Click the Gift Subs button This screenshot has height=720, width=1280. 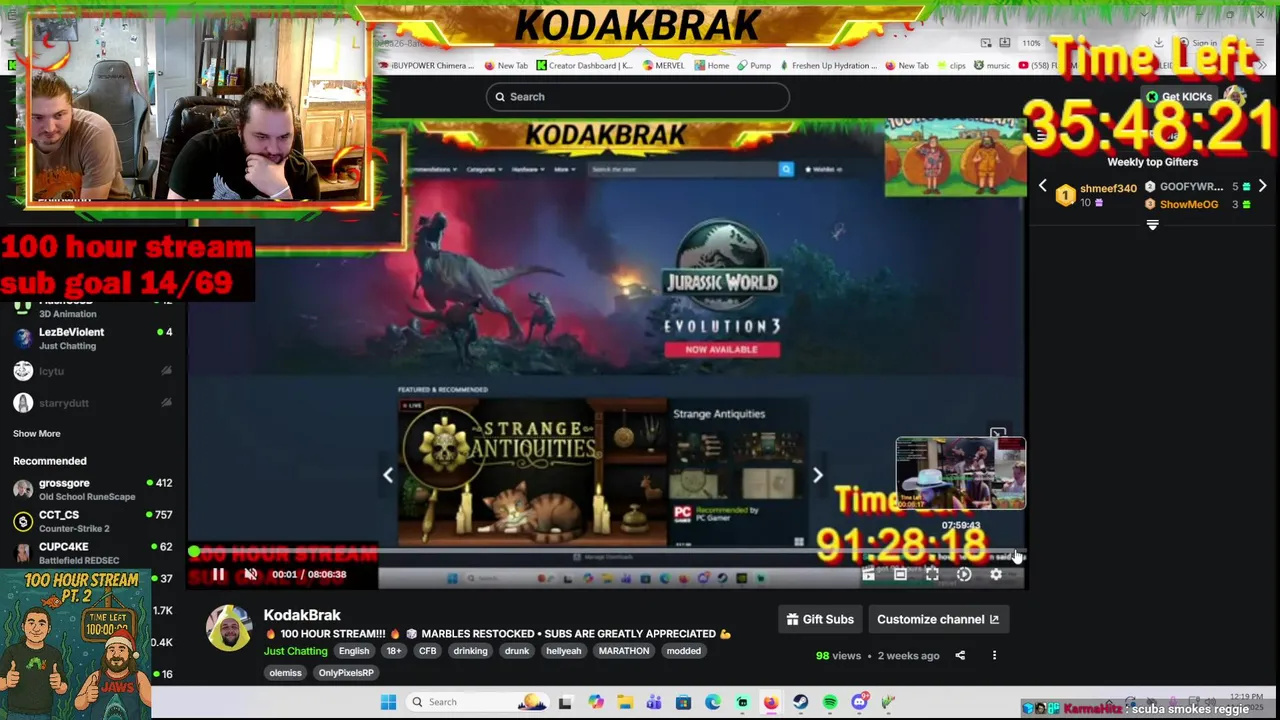(820, 619)
